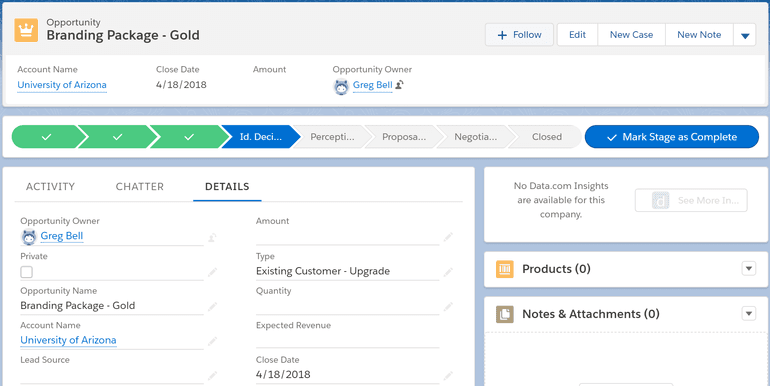Click the Notes & Attachments icon
Image resolution: width=770 pixels, height=386 pixels.
(x=505, y=314)
